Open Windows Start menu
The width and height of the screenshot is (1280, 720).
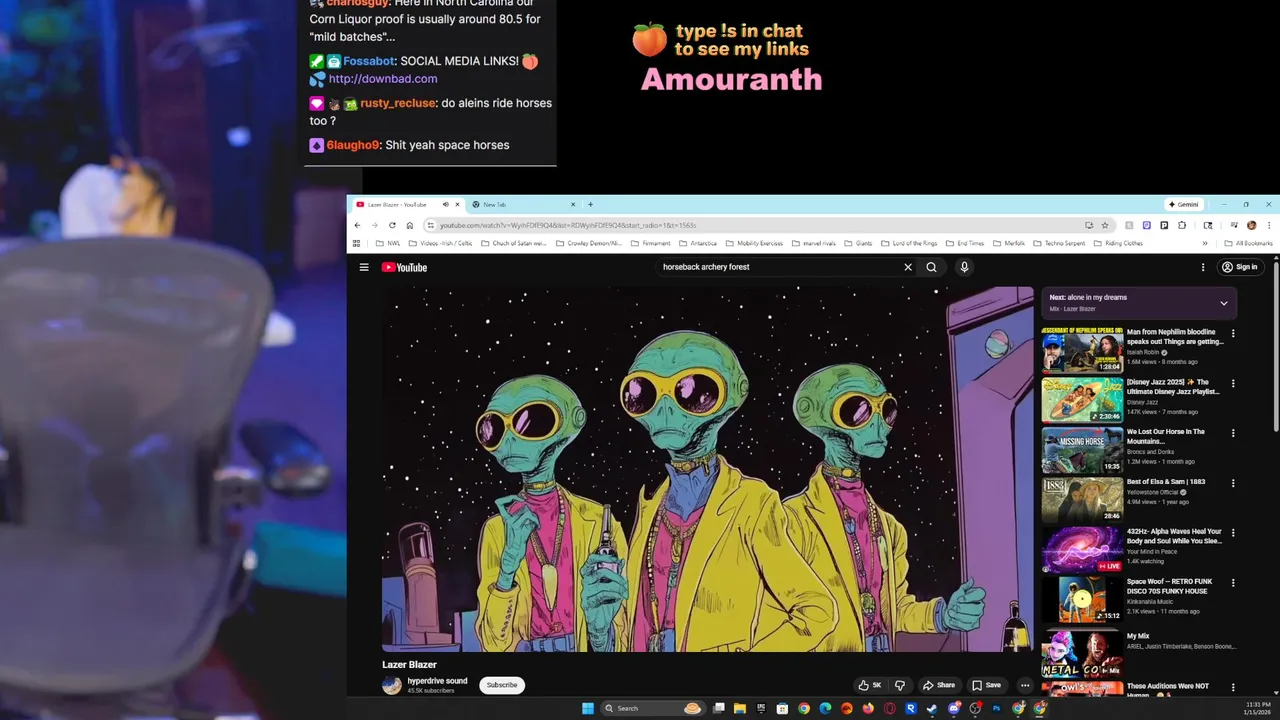click(587, 709)
